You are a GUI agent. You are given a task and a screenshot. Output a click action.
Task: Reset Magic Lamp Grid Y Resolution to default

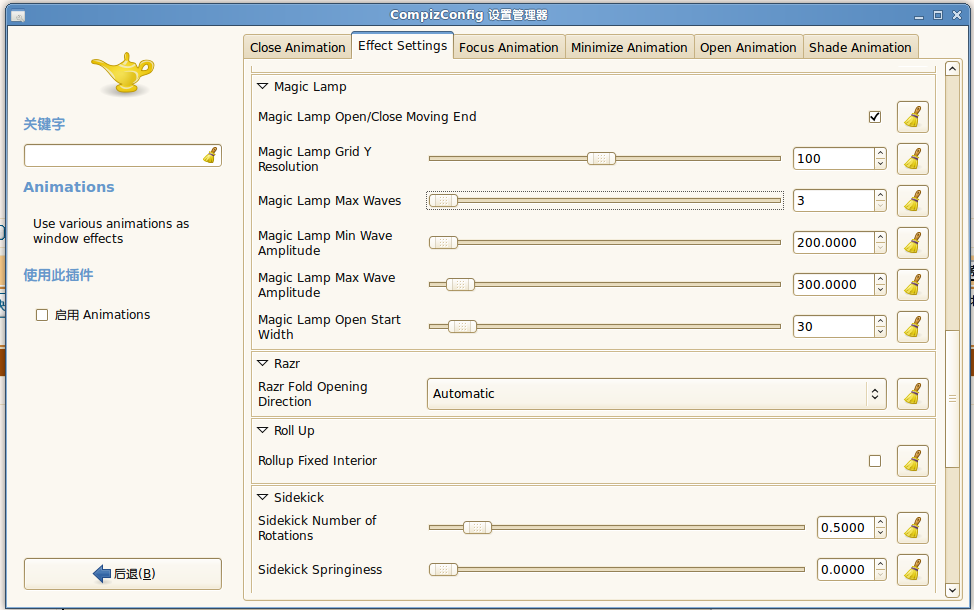coord(912,159)
